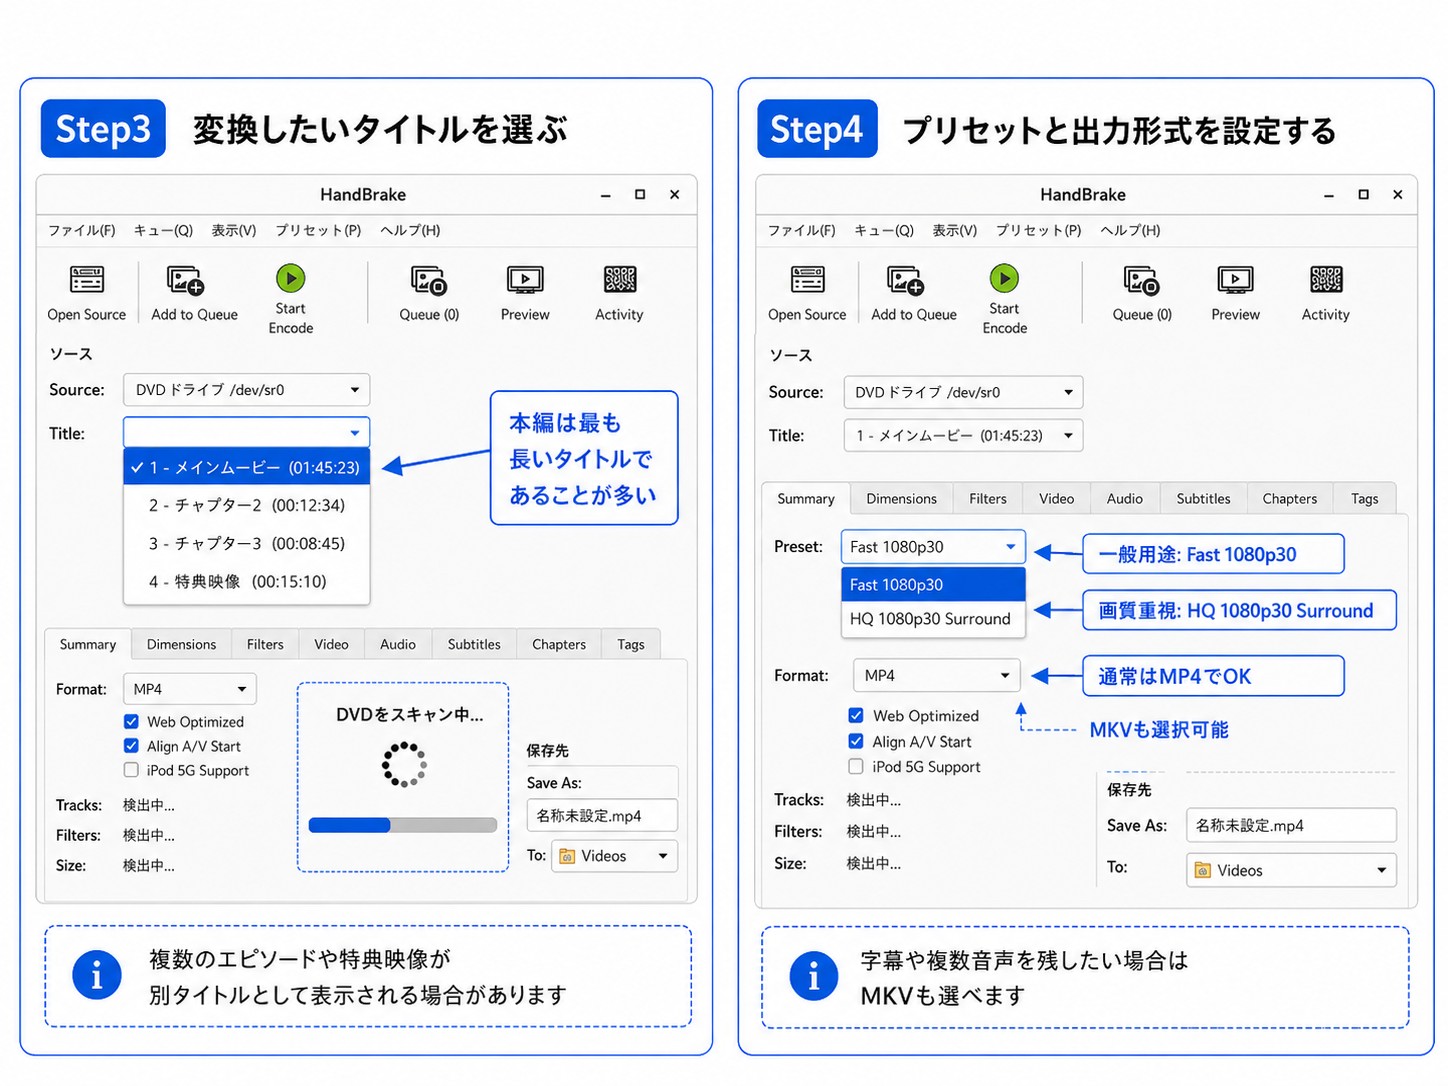Choose HQ 1080p30 Surround preset

[933, 619]
